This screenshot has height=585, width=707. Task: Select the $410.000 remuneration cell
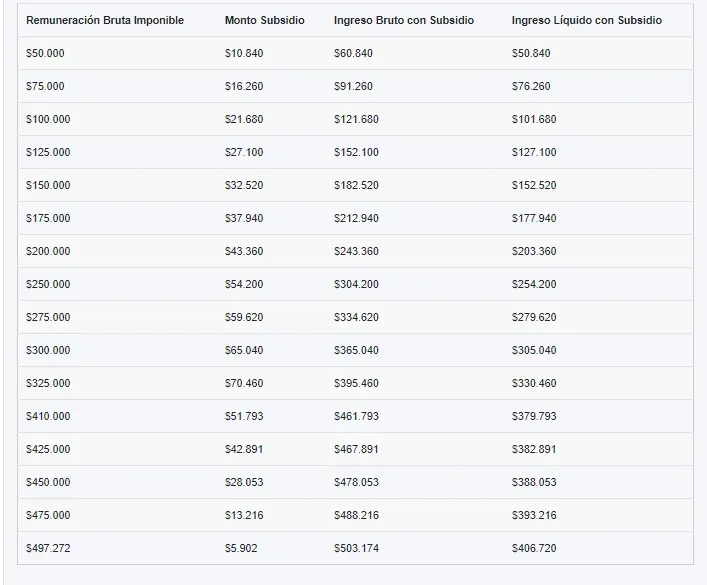(48, 416)
